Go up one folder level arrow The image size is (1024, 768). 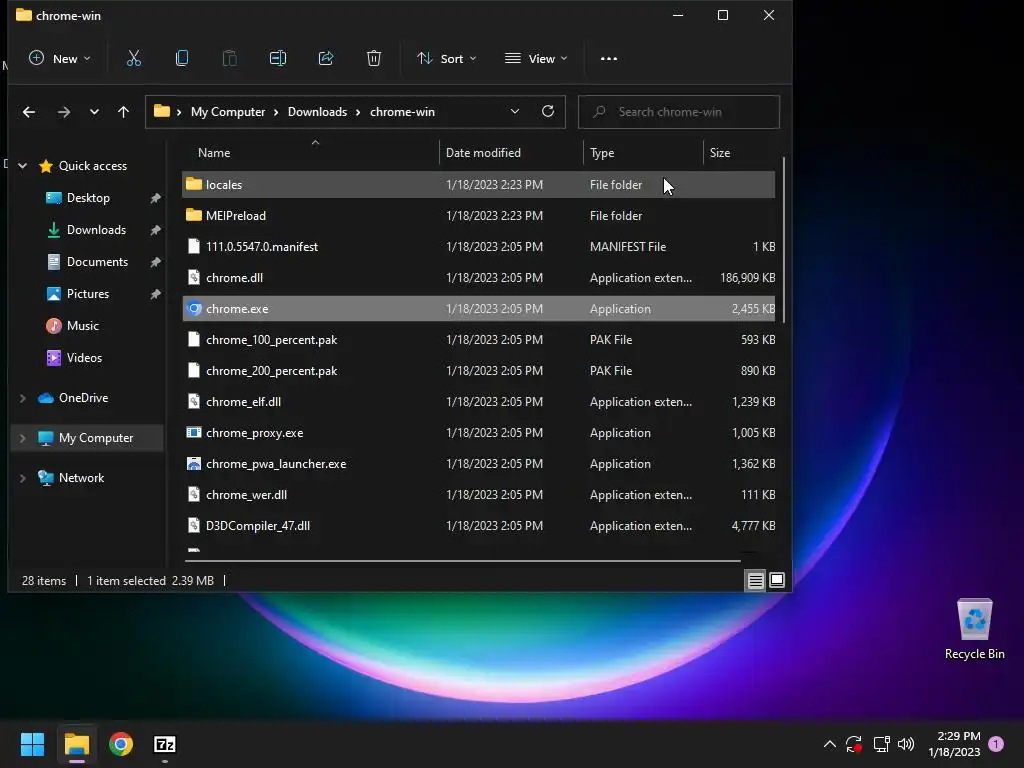(x=123, y=112)
